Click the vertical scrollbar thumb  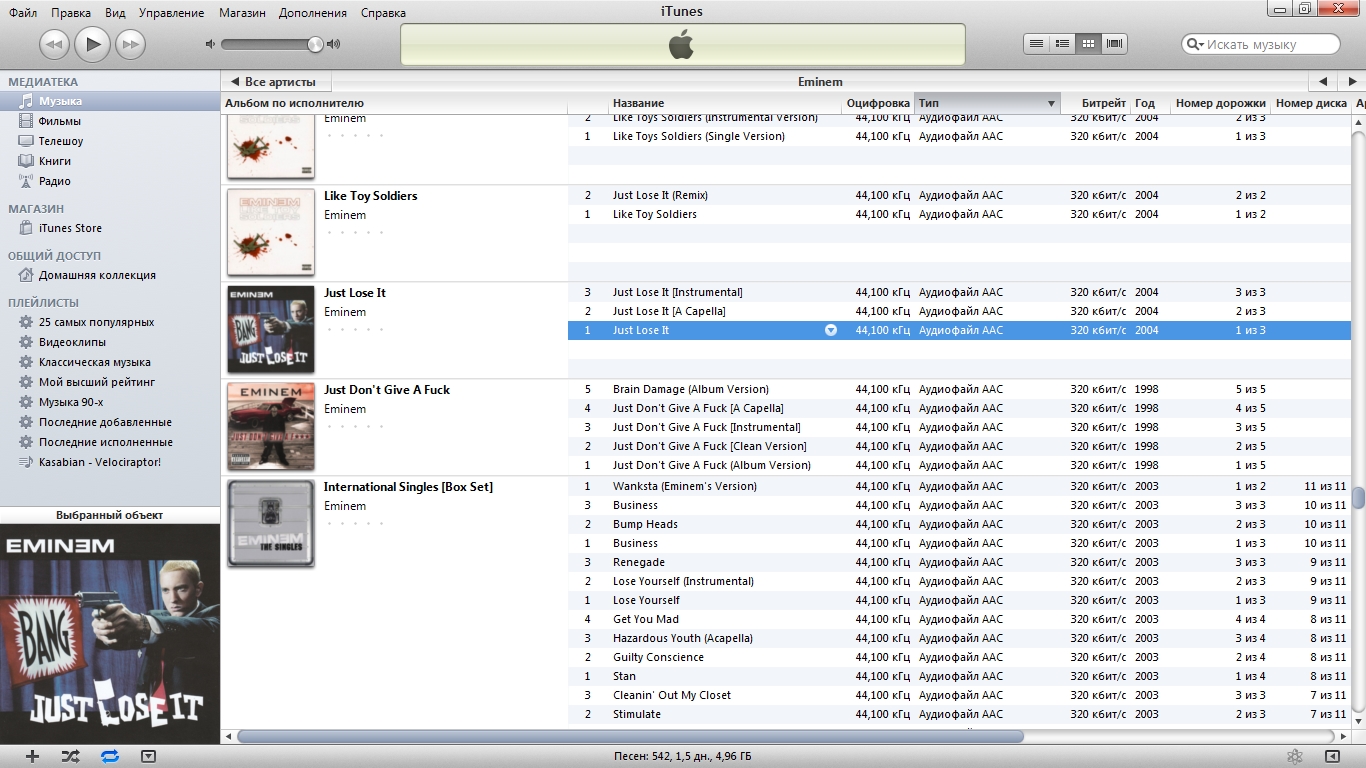click(1358, 497)
